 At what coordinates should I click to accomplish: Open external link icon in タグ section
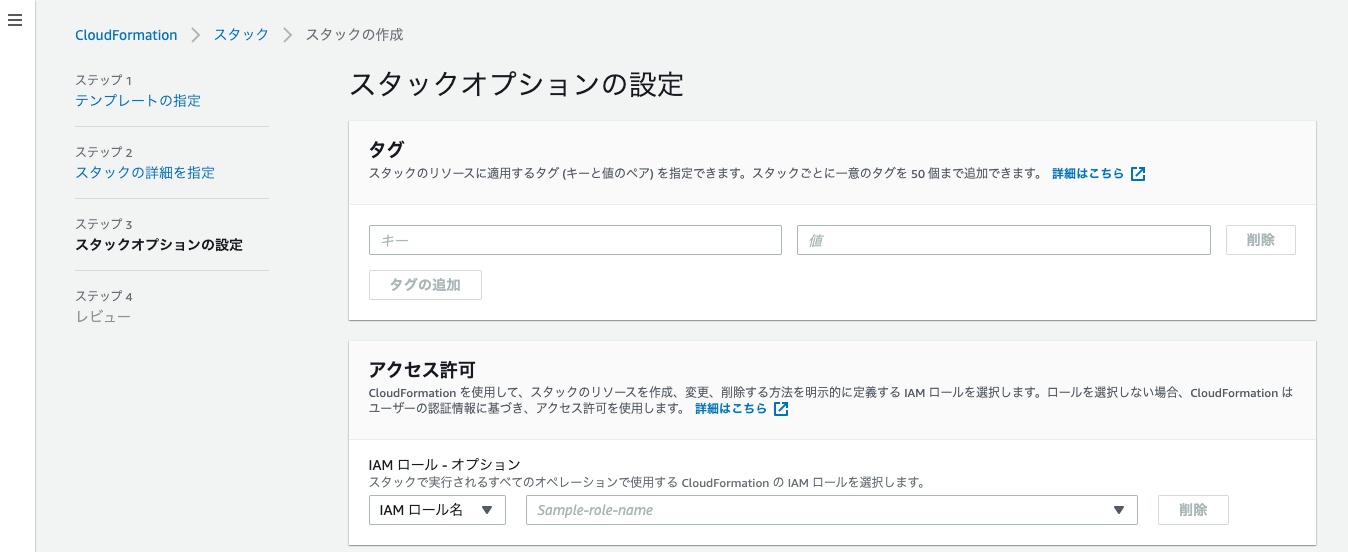tap(1138, 173)
